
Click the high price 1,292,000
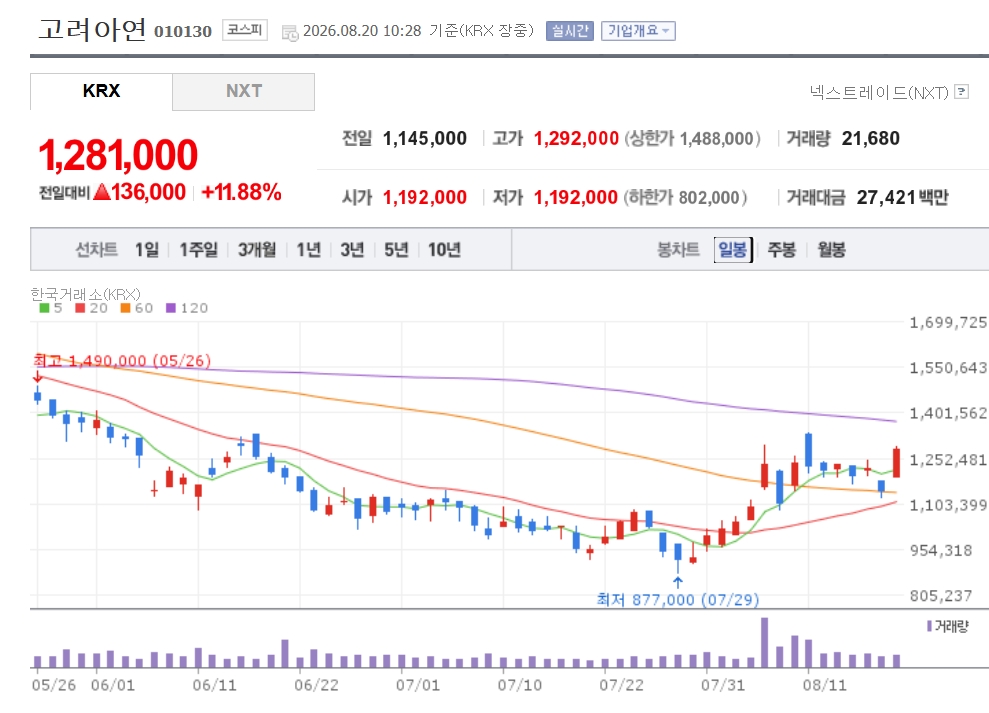(576, 138)
